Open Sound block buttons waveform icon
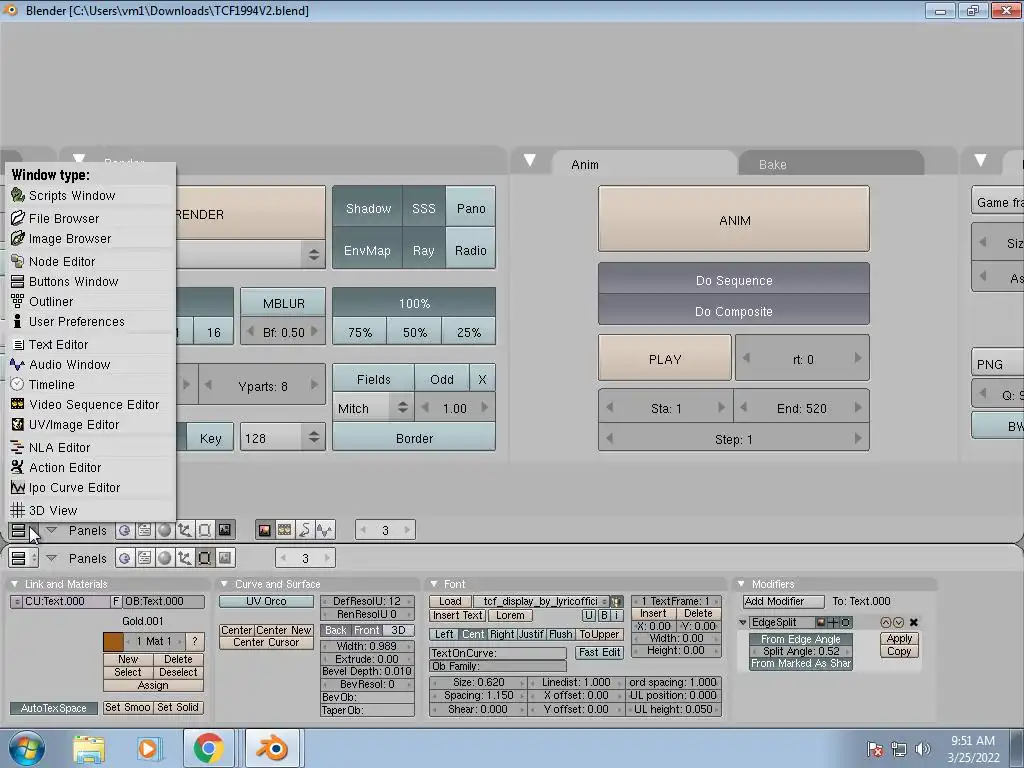 [325, 530]
